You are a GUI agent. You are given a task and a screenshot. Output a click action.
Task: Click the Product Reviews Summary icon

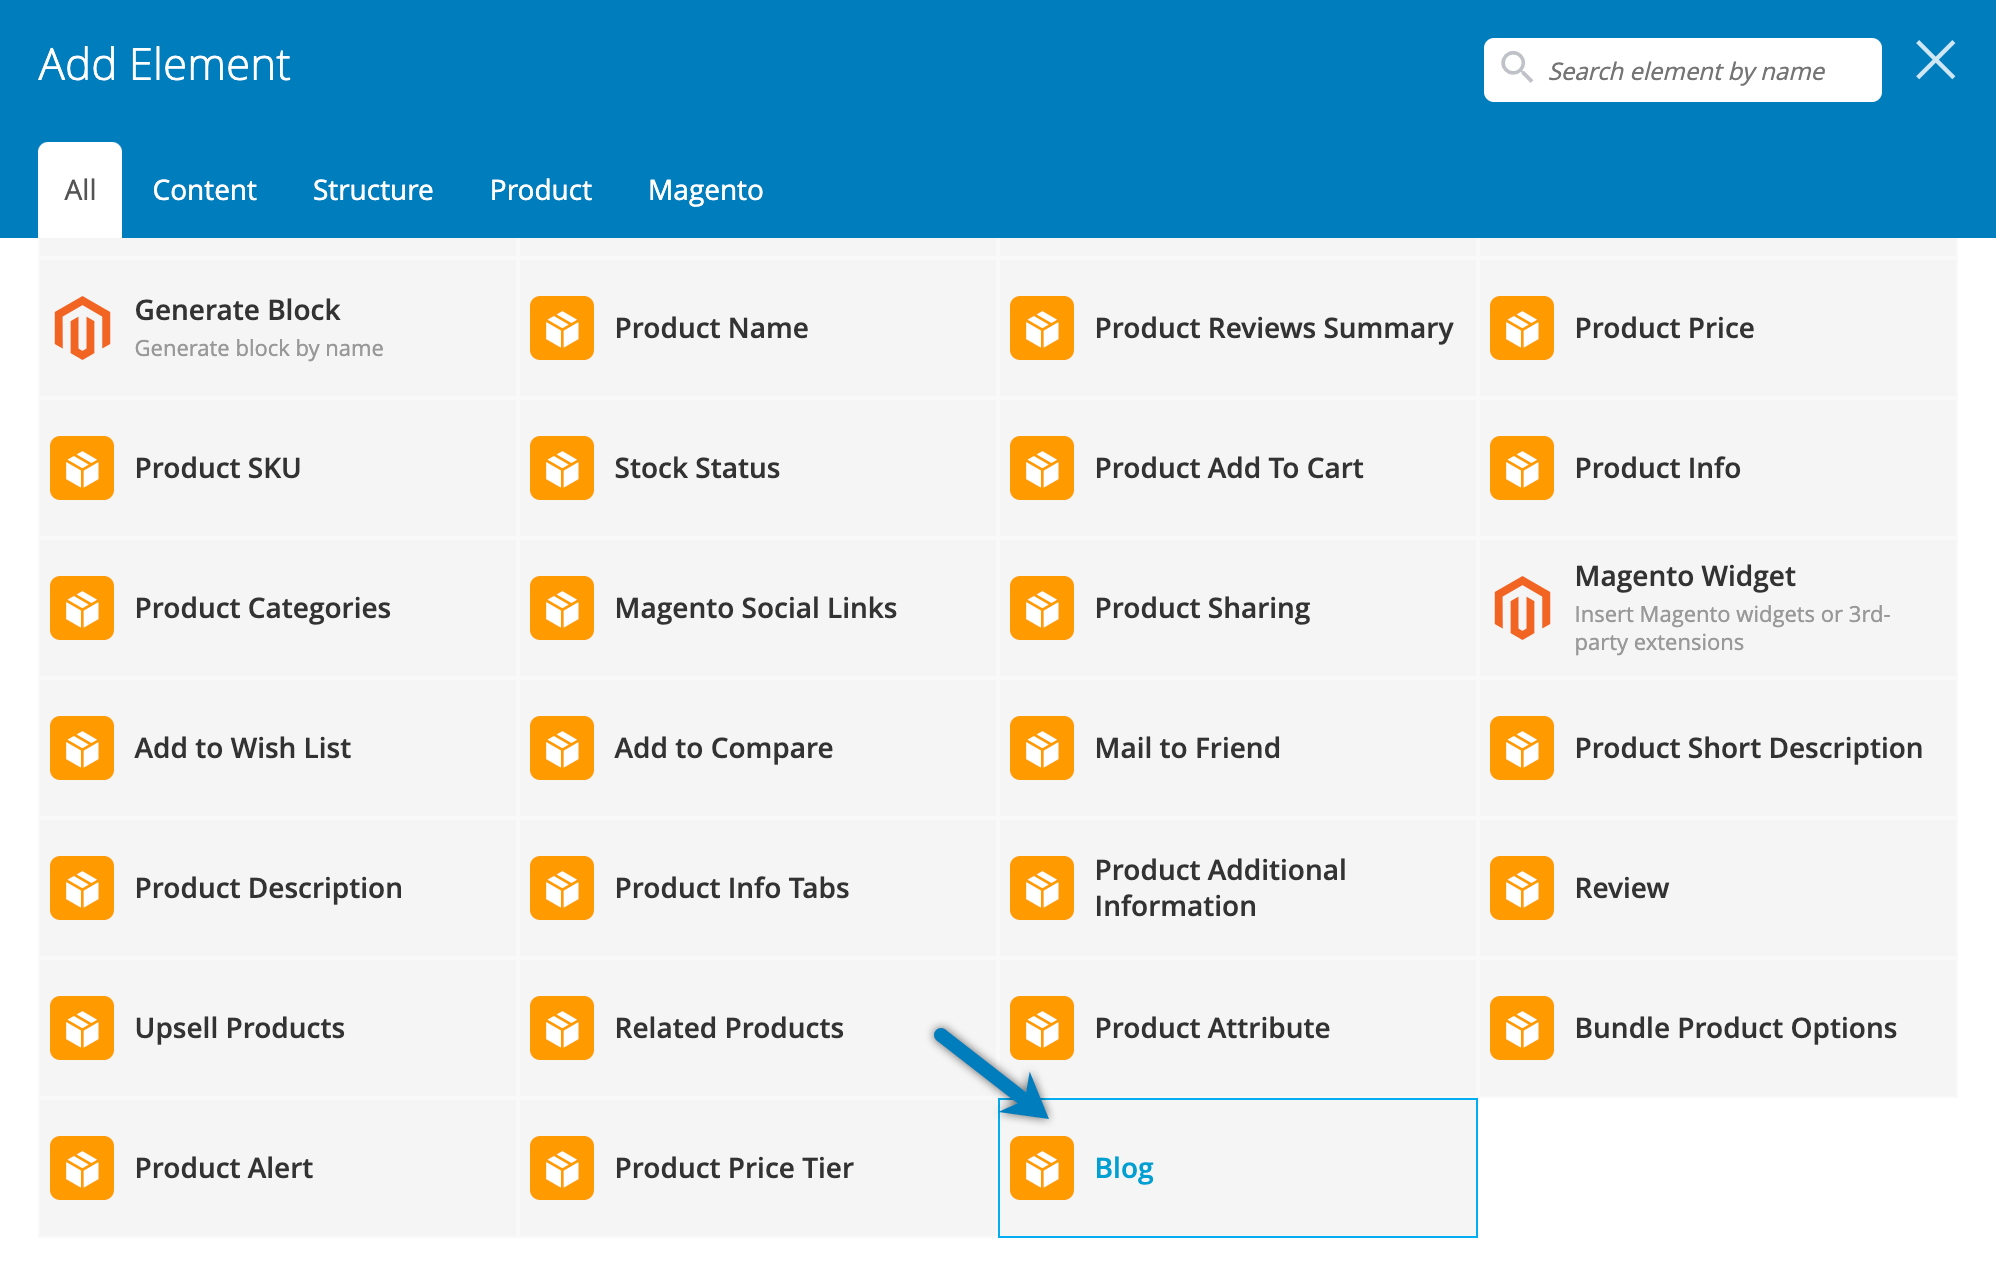coord(1042,328)
